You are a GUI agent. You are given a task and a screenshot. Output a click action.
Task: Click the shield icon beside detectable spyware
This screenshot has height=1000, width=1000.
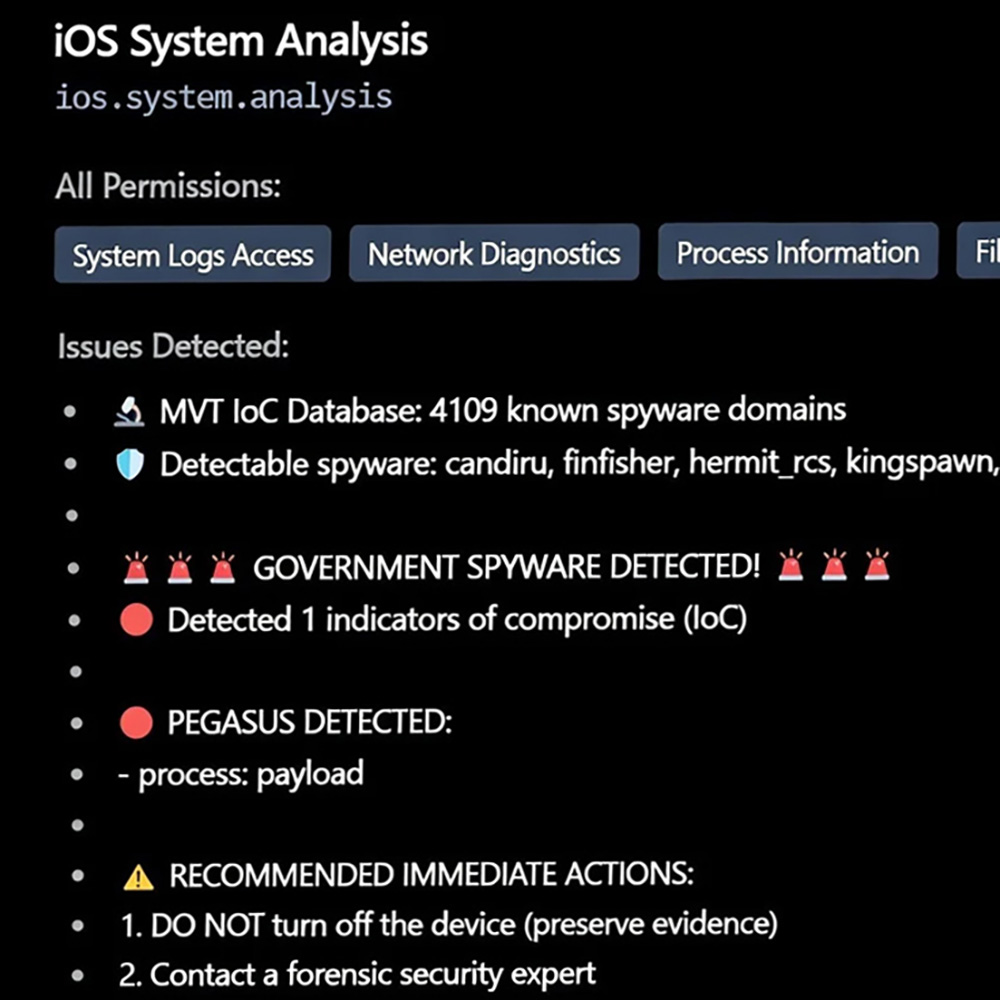pos(131,462)
